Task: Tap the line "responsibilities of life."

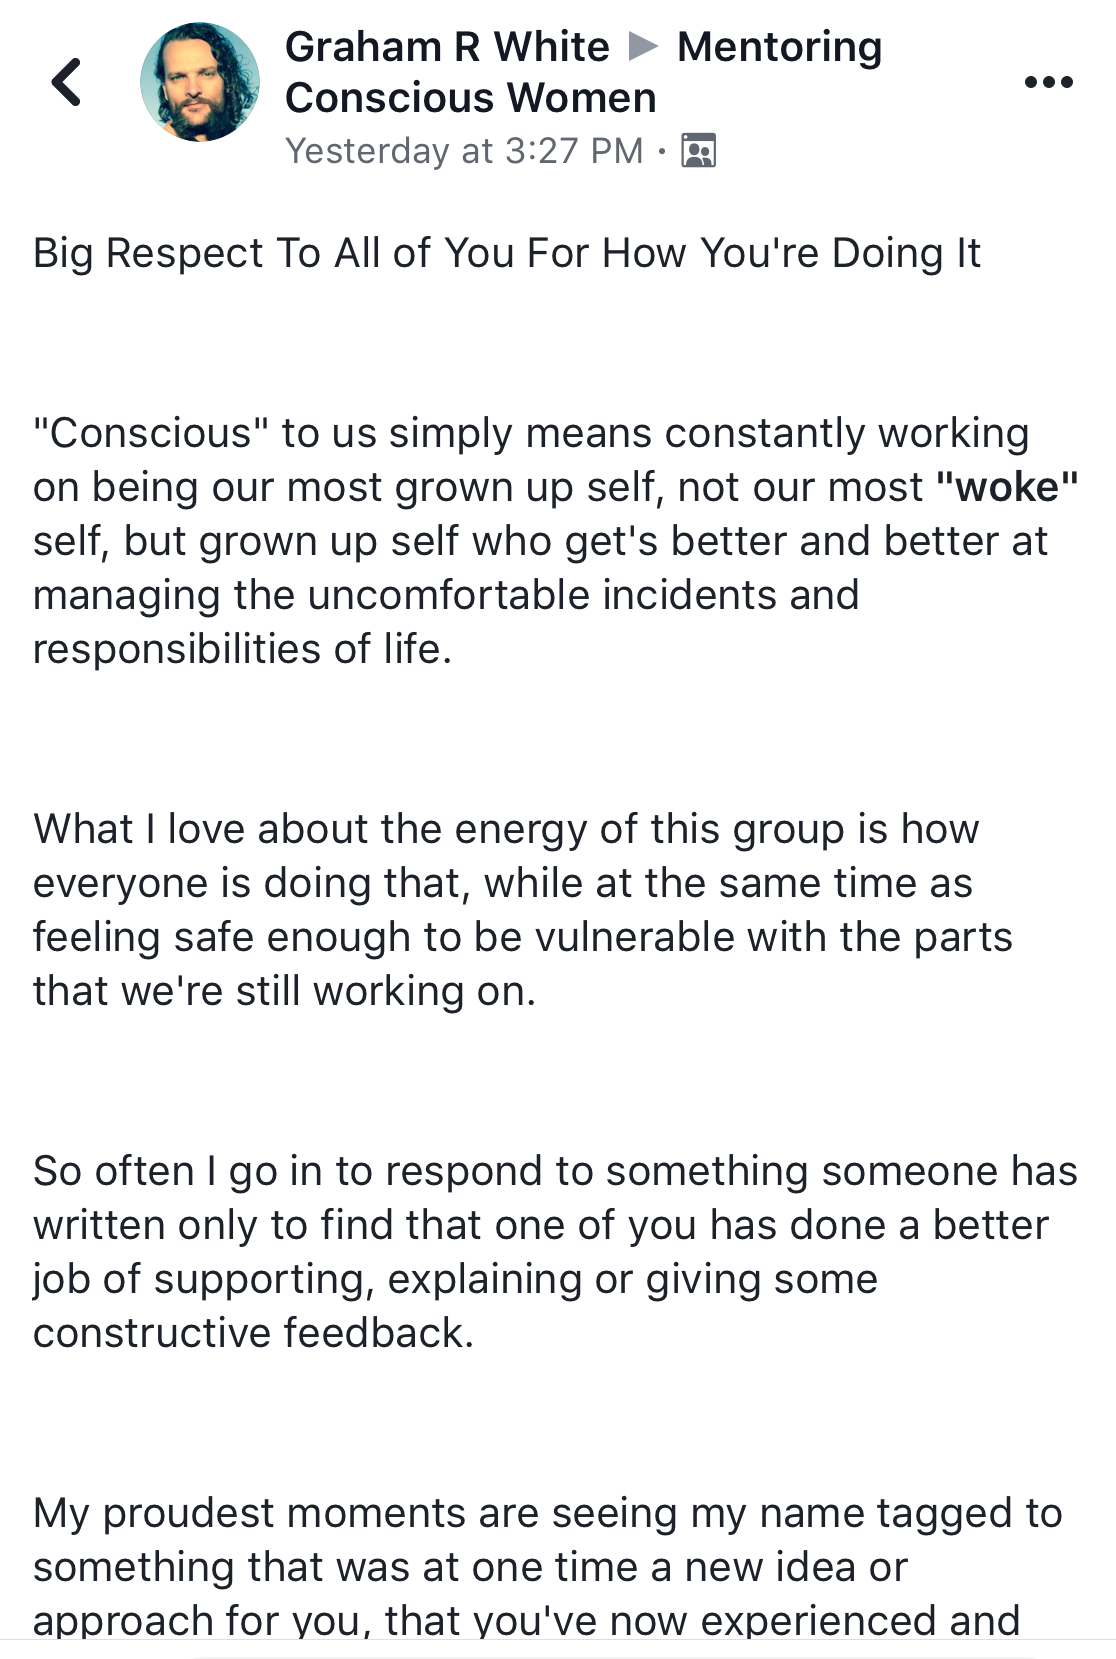Action: coord(243,649)
